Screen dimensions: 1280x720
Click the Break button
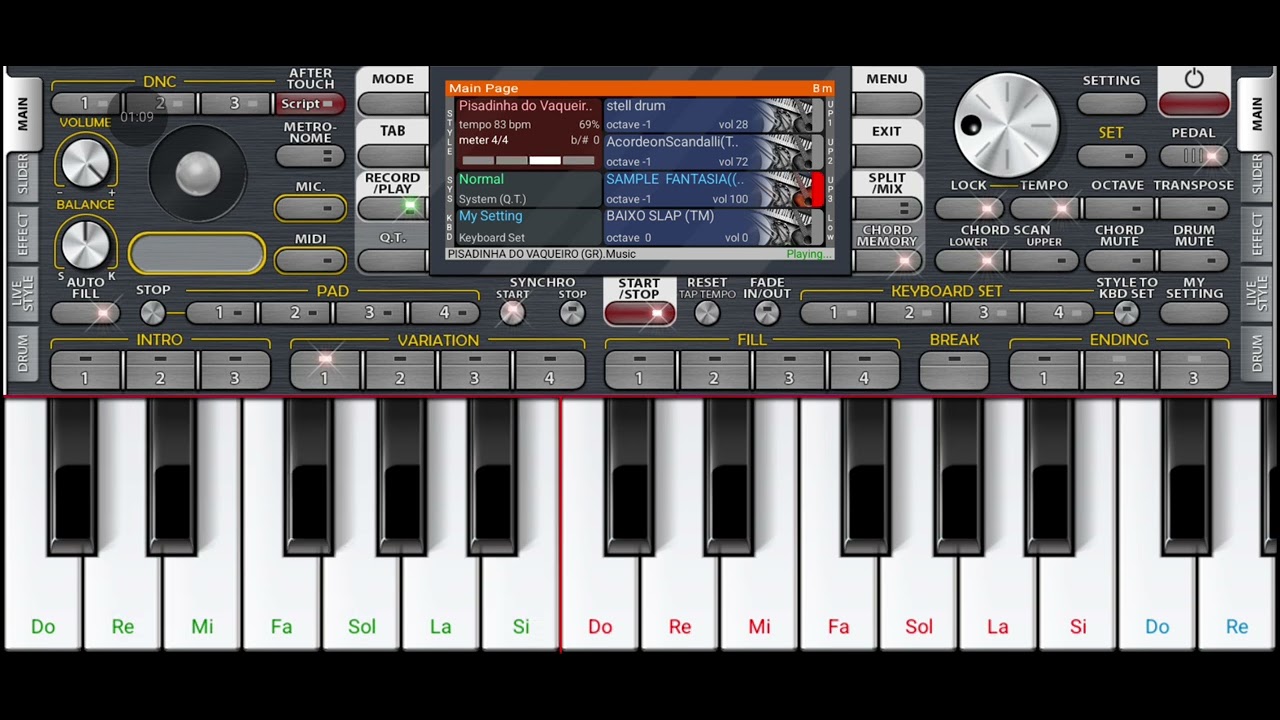[954, 370]
